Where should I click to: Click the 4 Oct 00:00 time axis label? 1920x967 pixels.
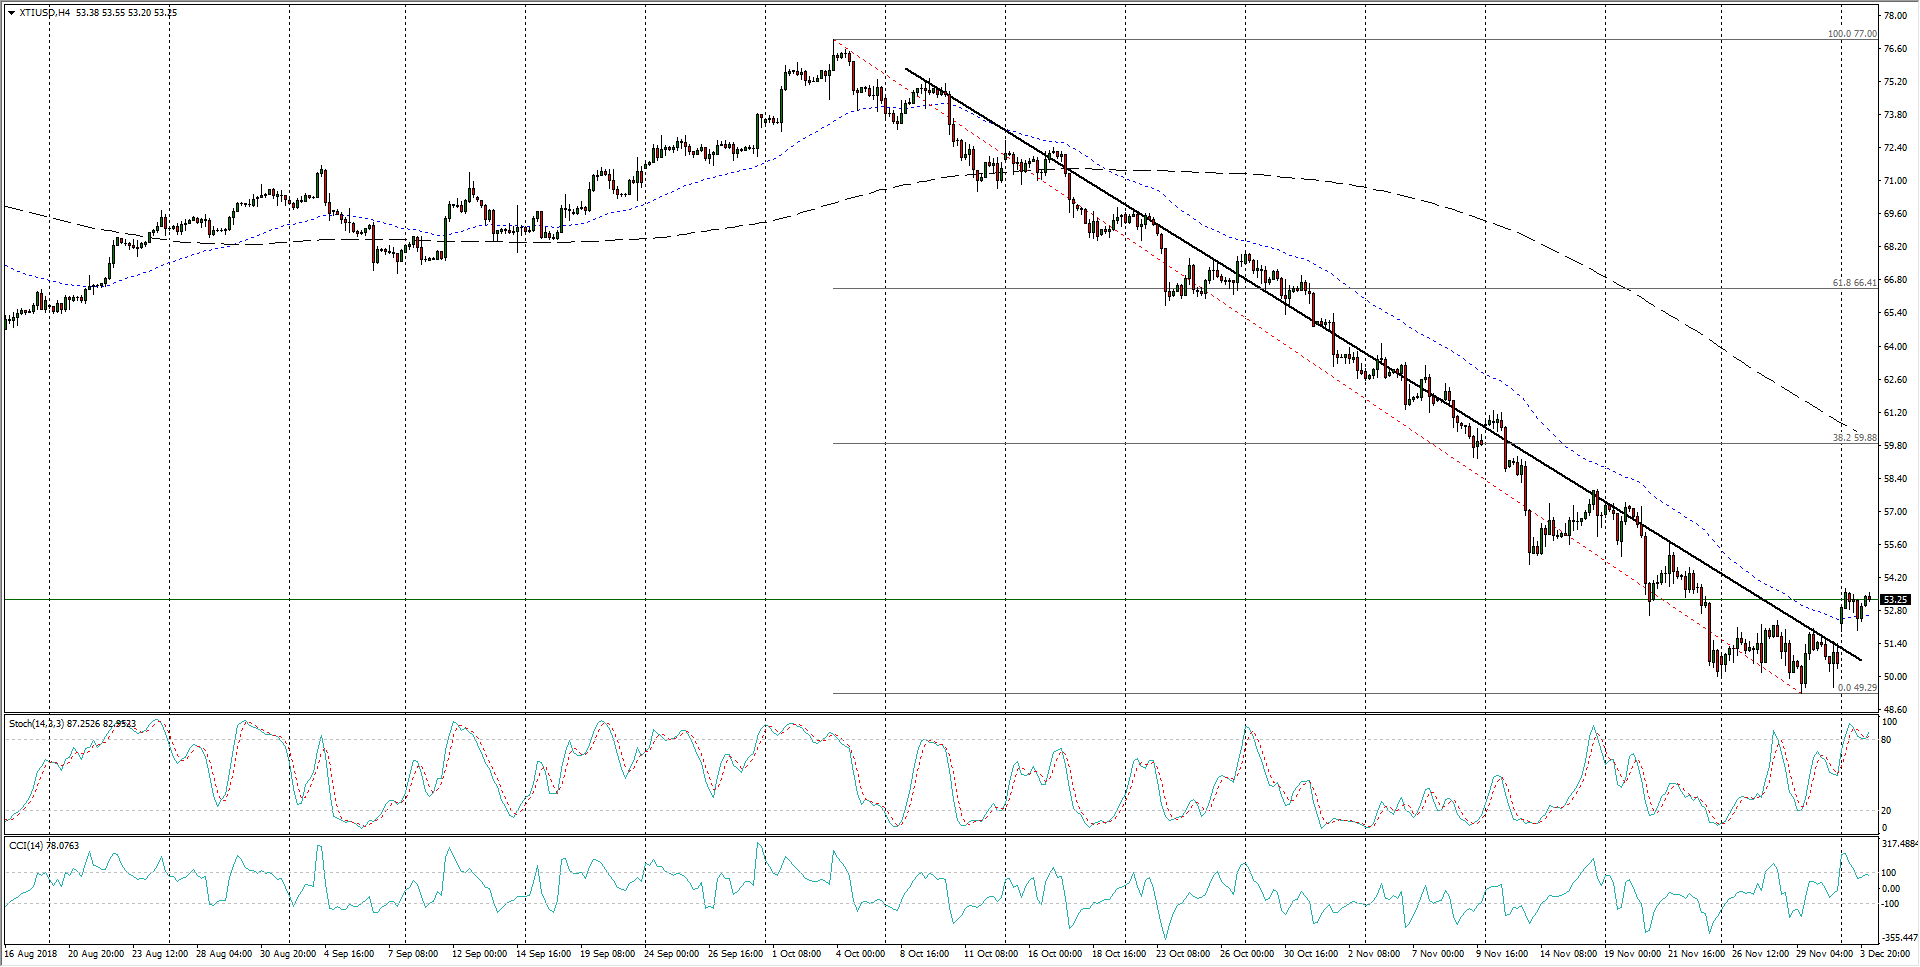click(x=860, y=954)
